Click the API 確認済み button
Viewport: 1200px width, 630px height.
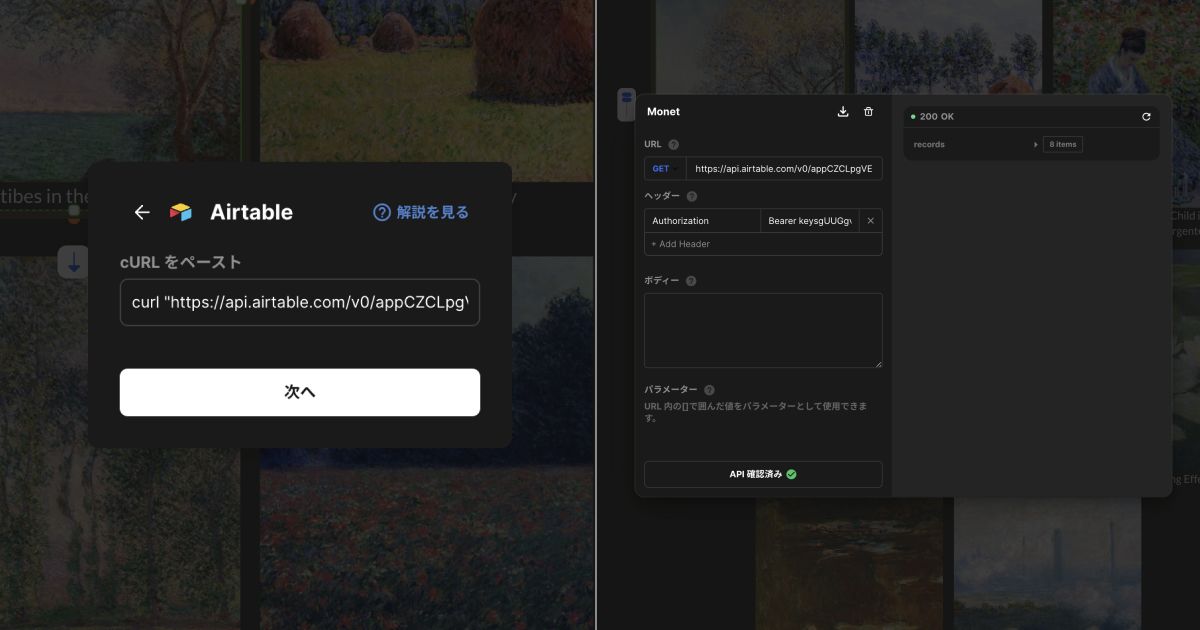(763, 474)
